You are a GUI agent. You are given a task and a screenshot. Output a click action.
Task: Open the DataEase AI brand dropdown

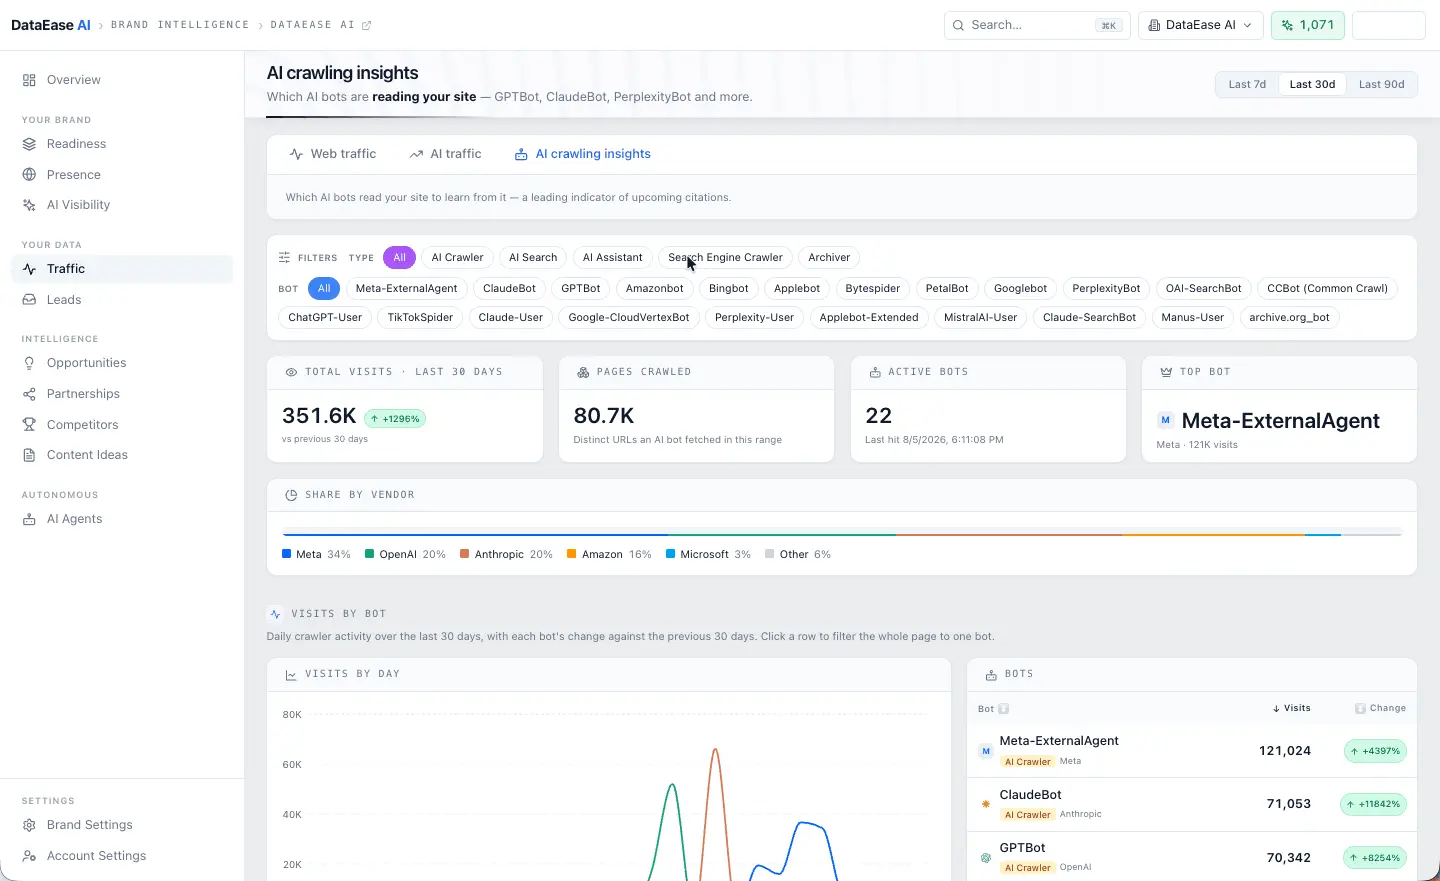coord(1201,25)
